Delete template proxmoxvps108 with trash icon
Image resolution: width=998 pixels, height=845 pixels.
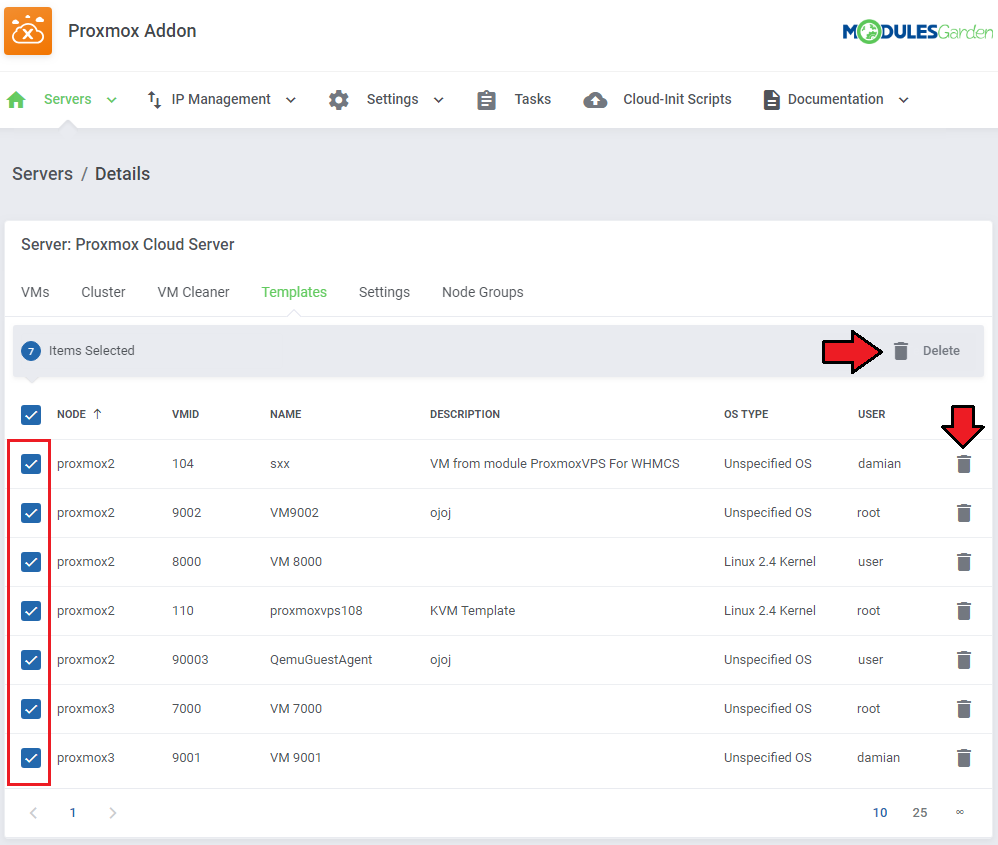tap(964, 611)
